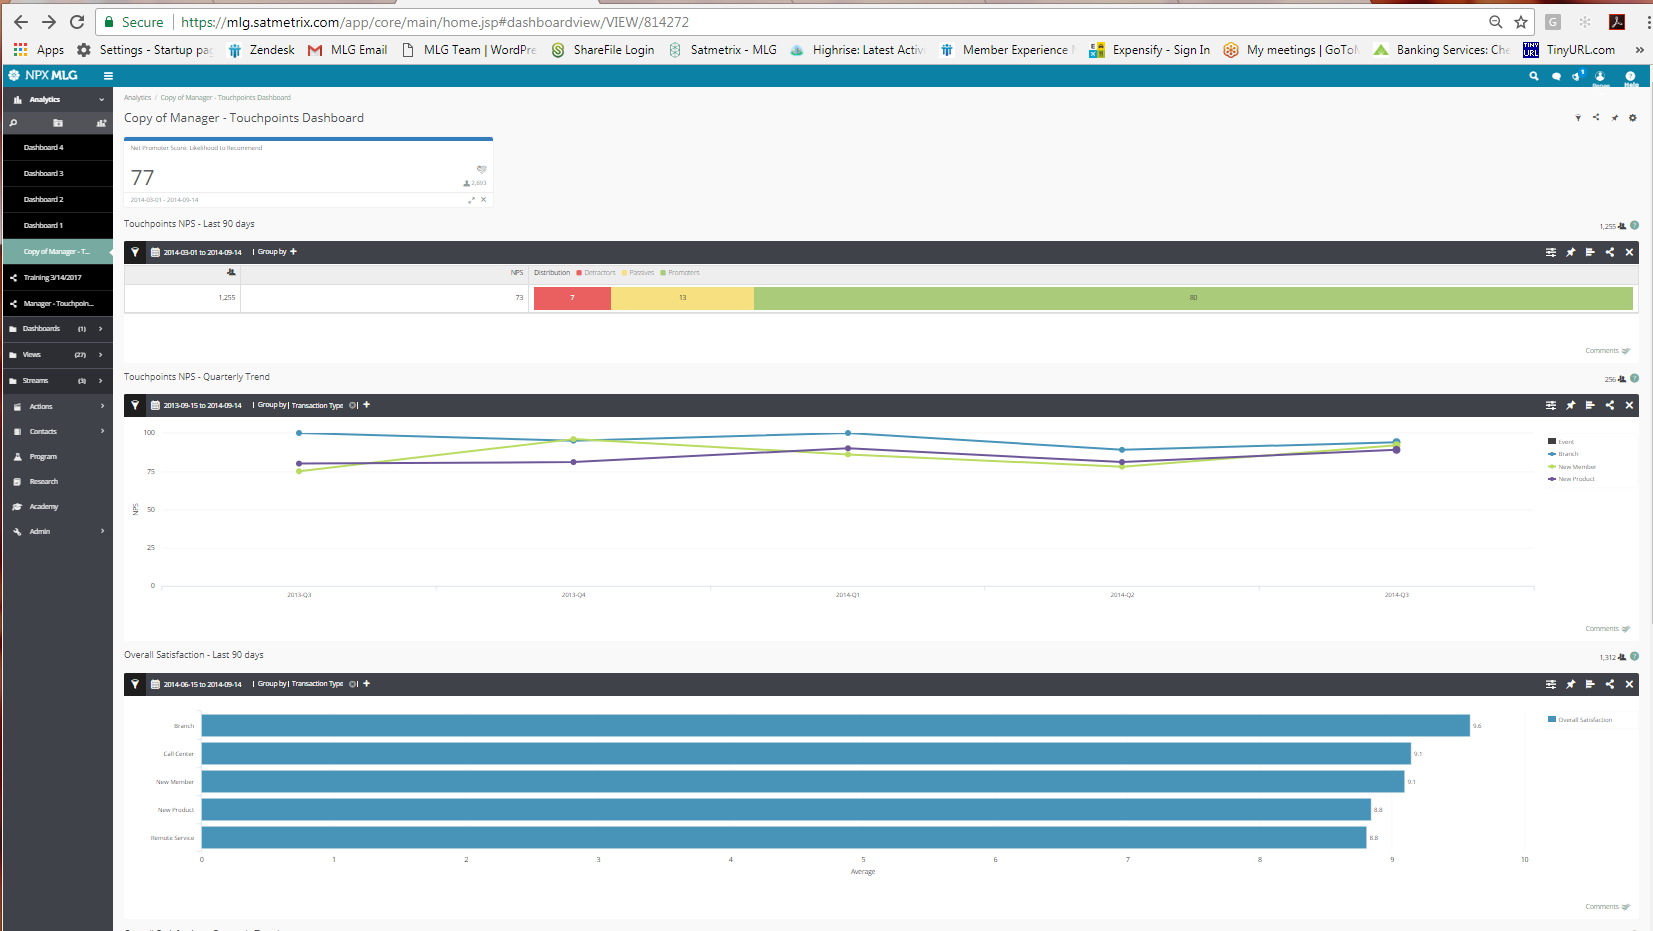Viewport: 1653px width, 931px height.
Task: Select the Program sidebar menu item
Action: pos(43,457)
